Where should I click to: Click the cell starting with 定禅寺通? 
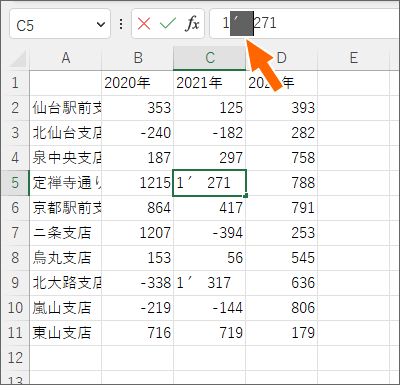coord(66,183)
